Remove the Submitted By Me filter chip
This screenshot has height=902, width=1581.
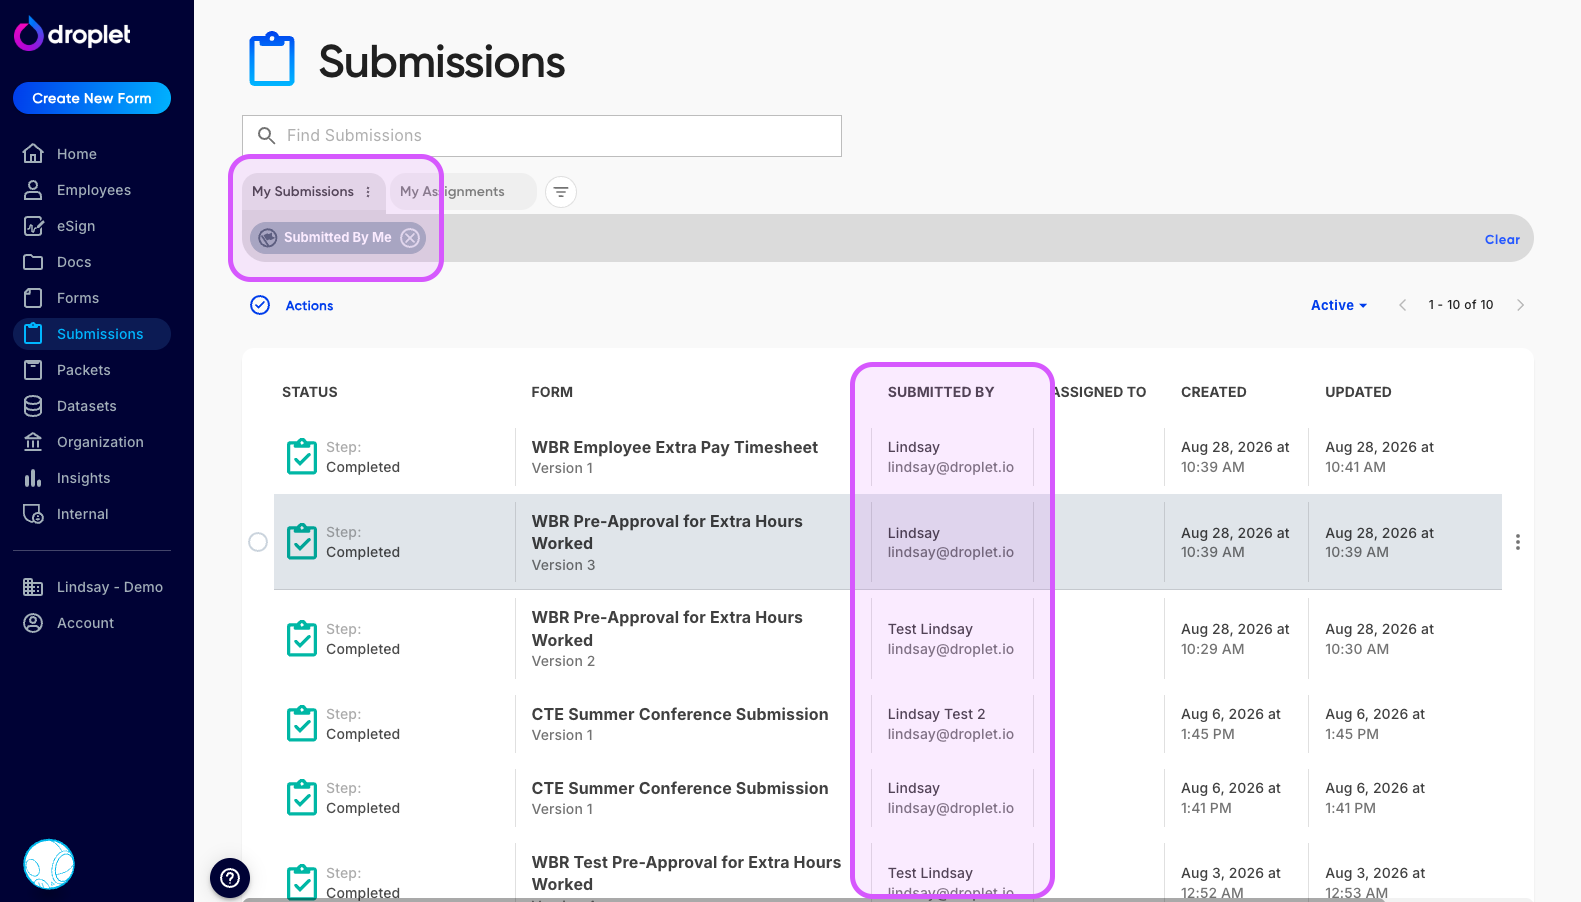pyautogui.click(x=410, y=238)
